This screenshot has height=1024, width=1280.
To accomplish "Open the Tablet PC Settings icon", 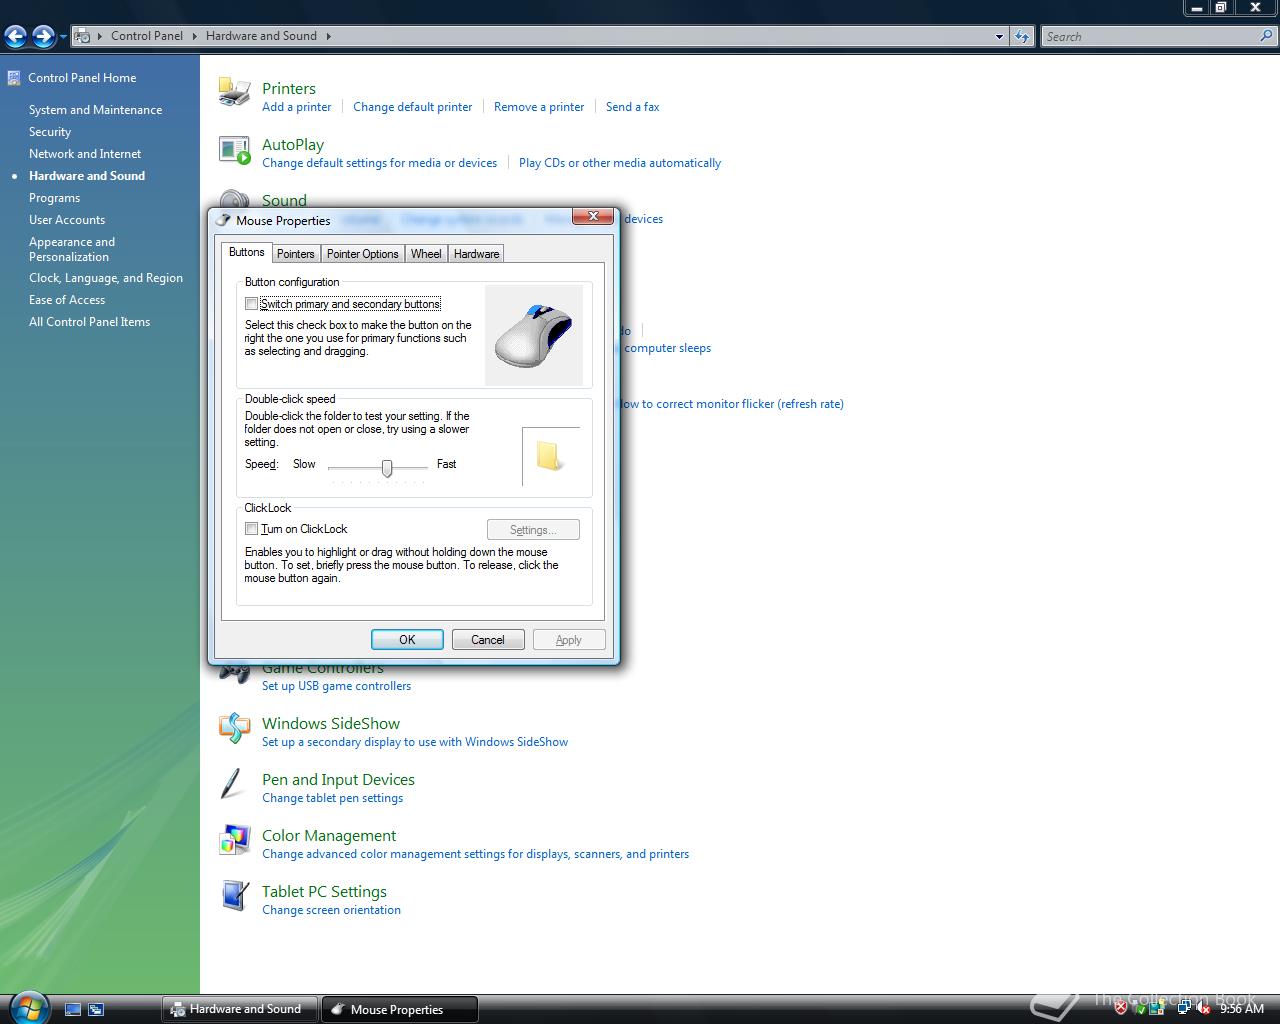I will click(234, 896).
